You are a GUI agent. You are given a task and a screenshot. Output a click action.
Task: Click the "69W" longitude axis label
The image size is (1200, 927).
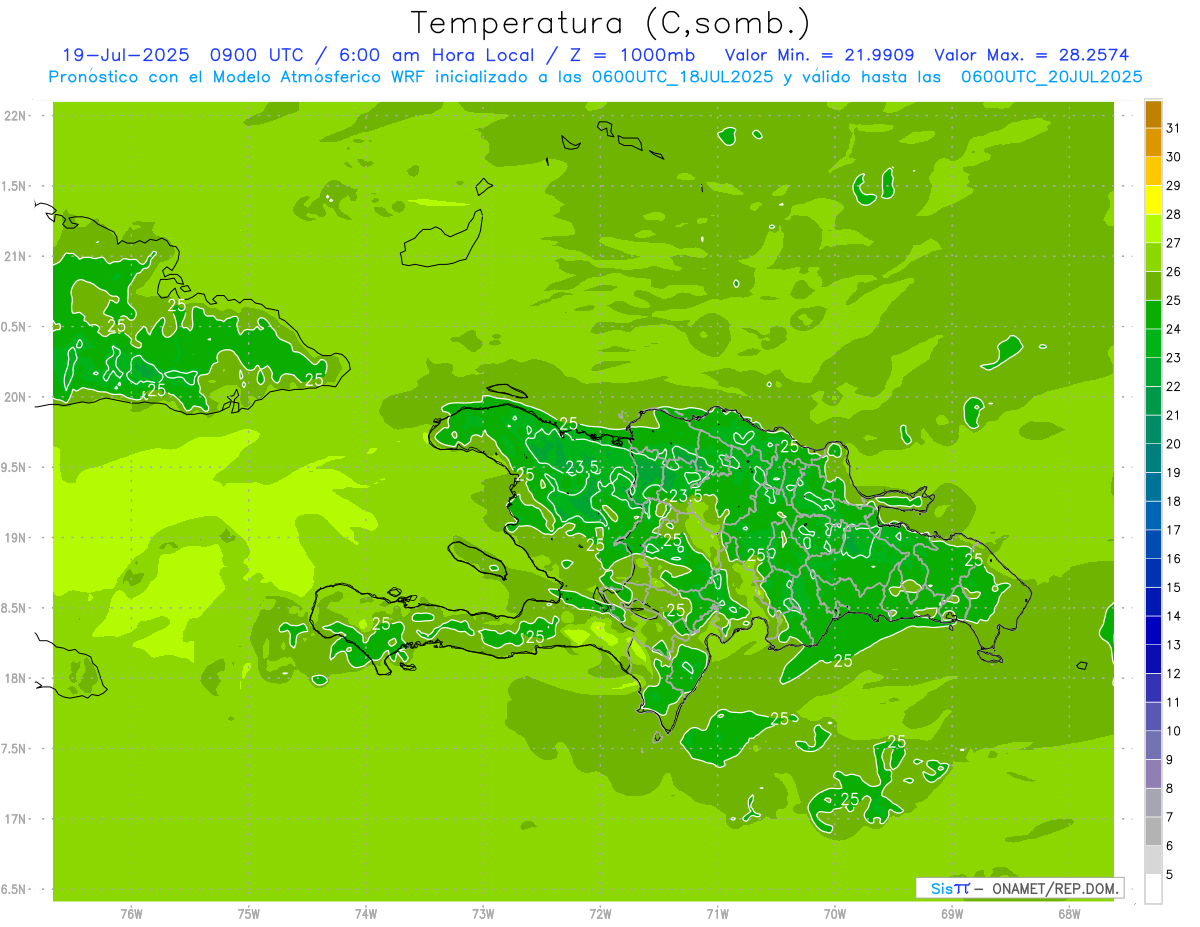point(952,914)
